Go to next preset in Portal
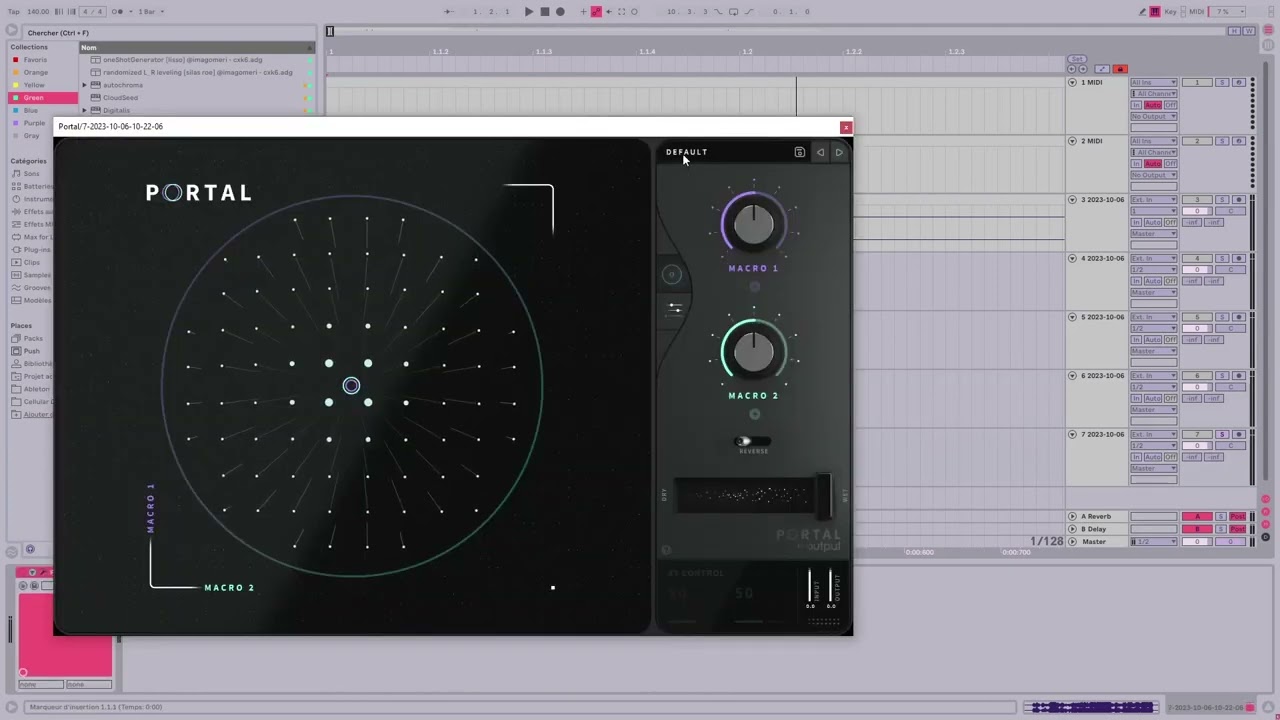Image resolution: width=1280 pixels, height=720 pixels. 839,152
